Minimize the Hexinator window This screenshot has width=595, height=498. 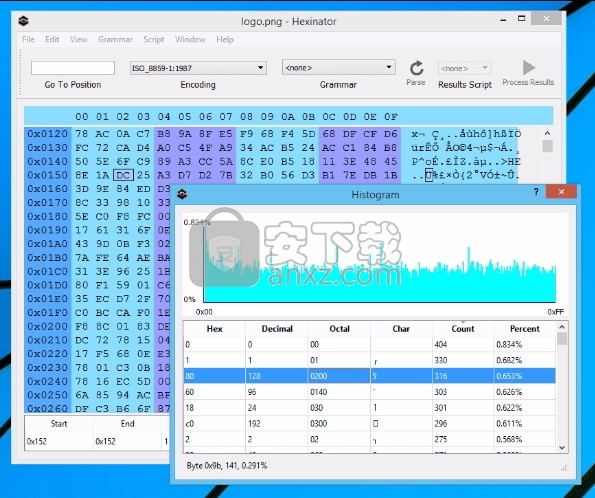coord(504,19)
